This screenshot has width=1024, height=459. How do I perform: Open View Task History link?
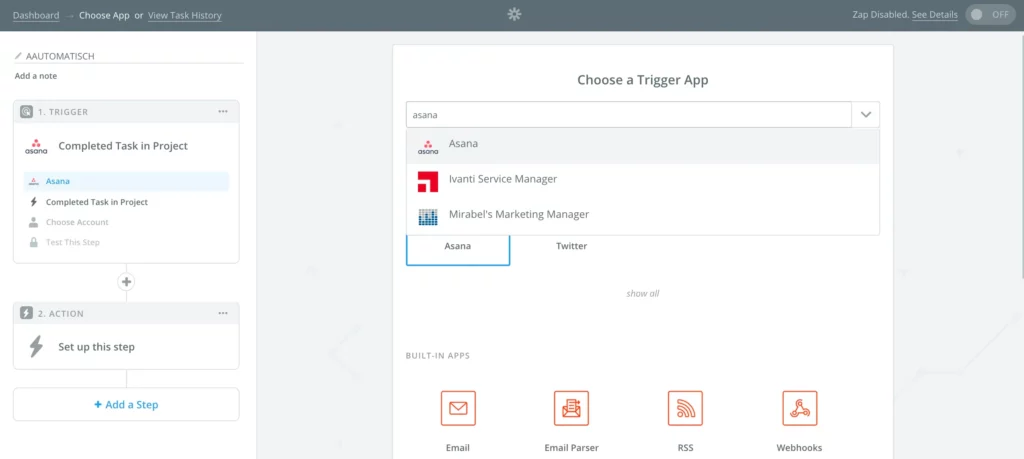[185, 15]
